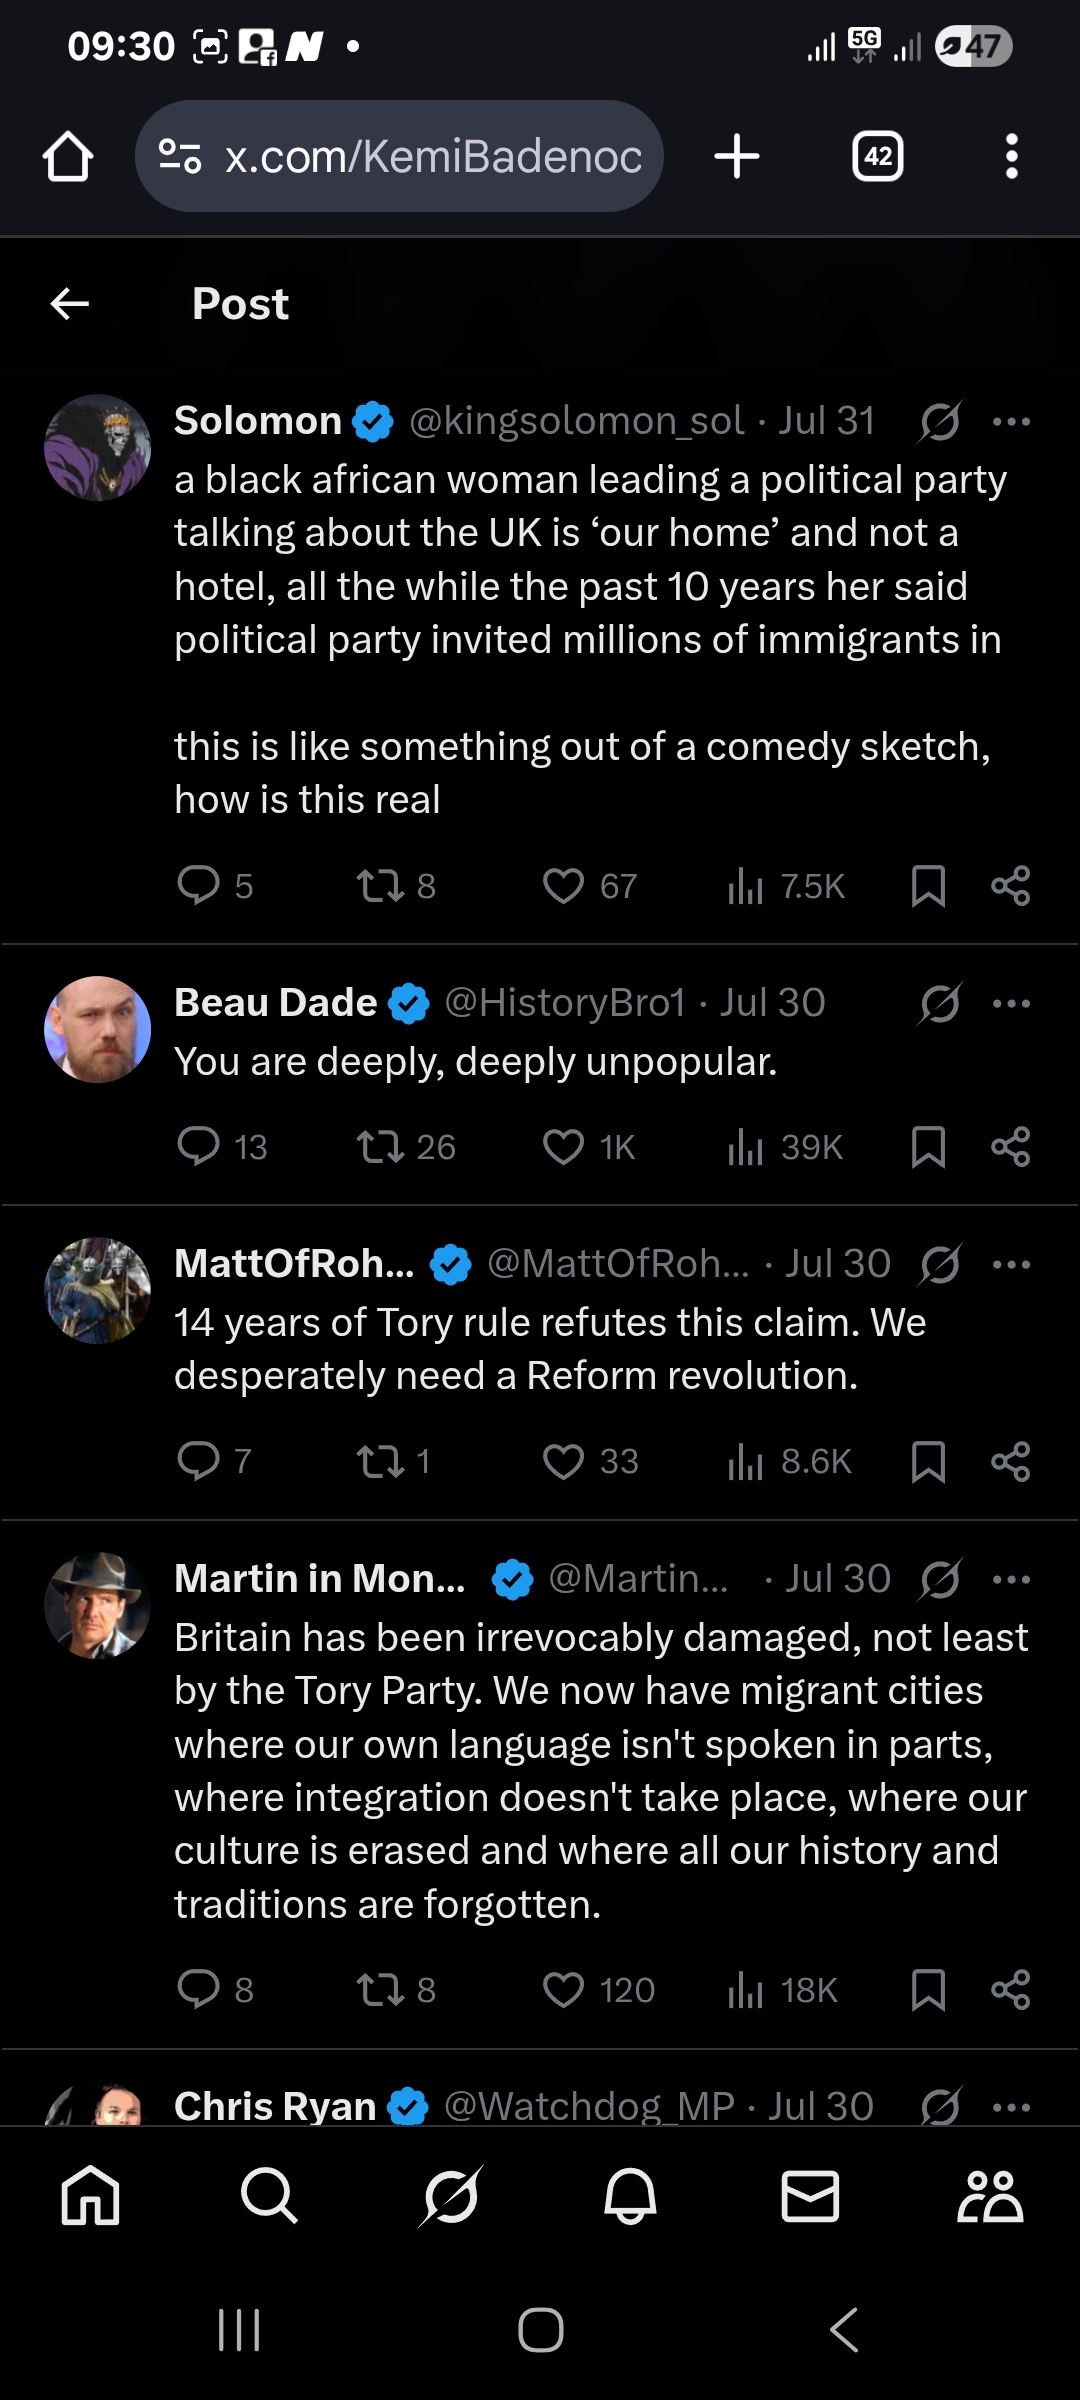Viewport: 1080px width, 2400px height.
Task: Repost MattOfRoh's reply
Action: (381, 1462)
